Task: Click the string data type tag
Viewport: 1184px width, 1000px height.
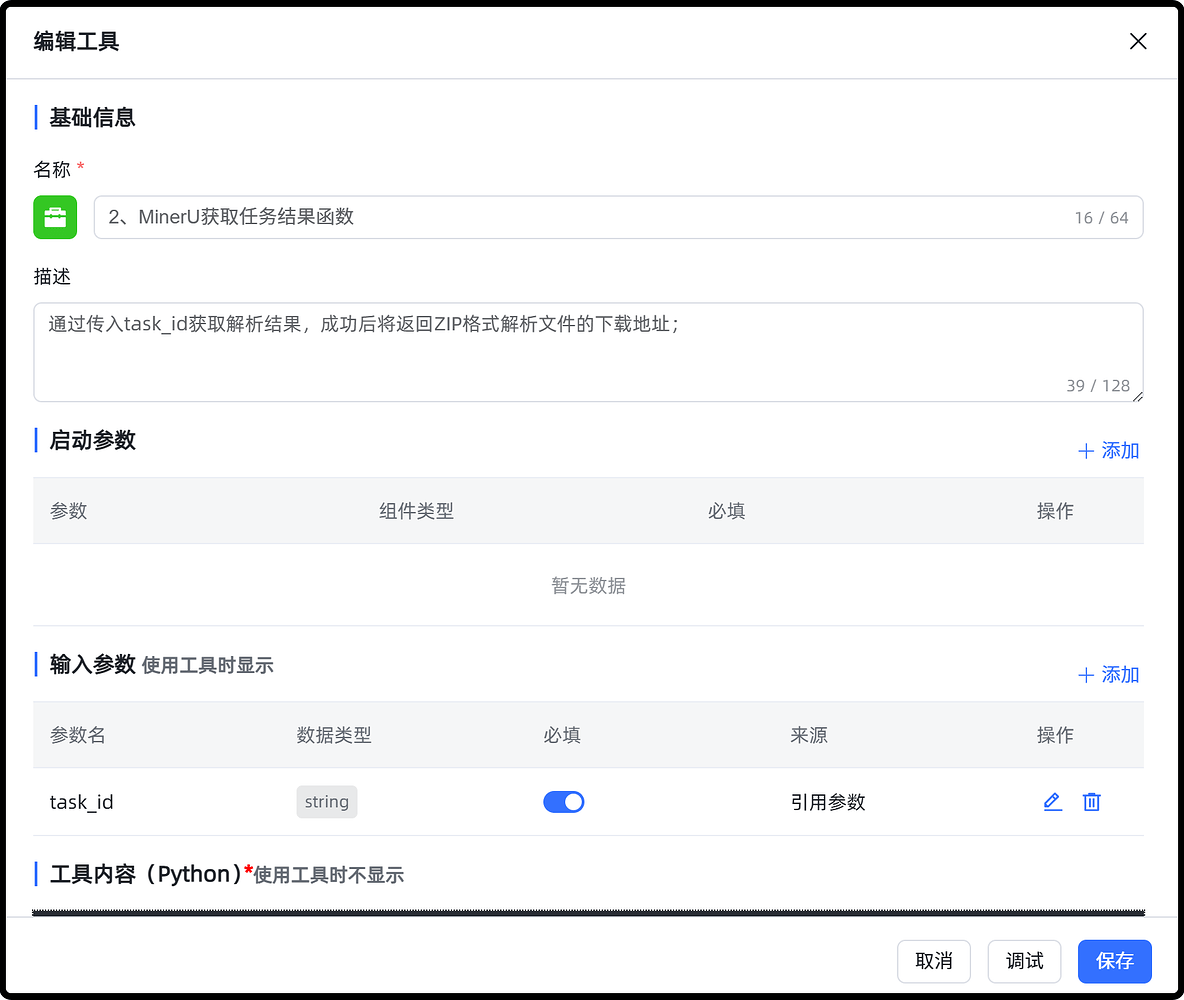Action: [326, 801]
